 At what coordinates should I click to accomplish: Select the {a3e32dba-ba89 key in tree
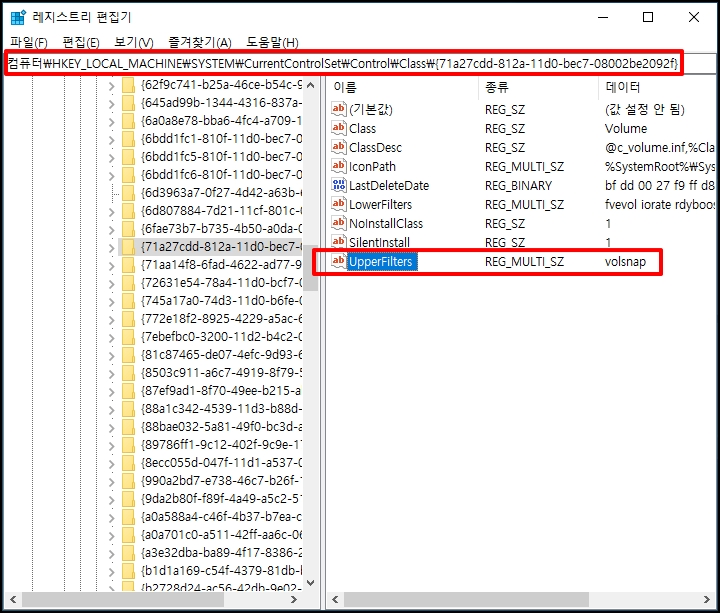point(221,553)
